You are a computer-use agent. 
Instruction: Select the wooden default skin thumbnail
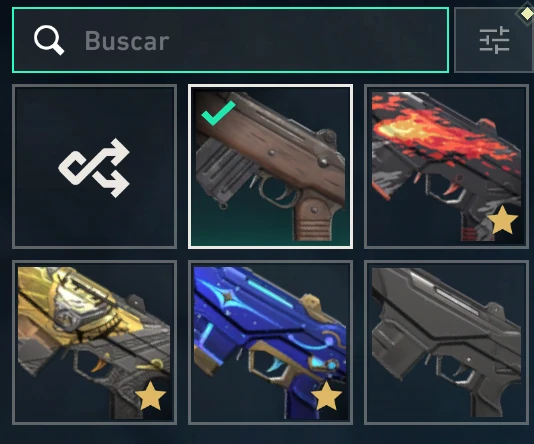pos(270,166)
